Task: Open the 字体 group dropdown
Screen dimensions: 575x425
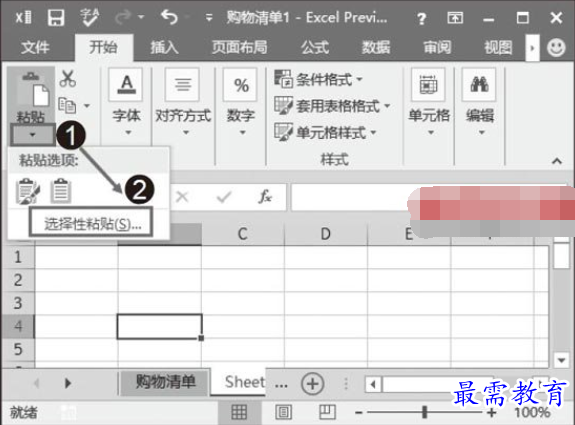Action: click(x=128, y=132)
